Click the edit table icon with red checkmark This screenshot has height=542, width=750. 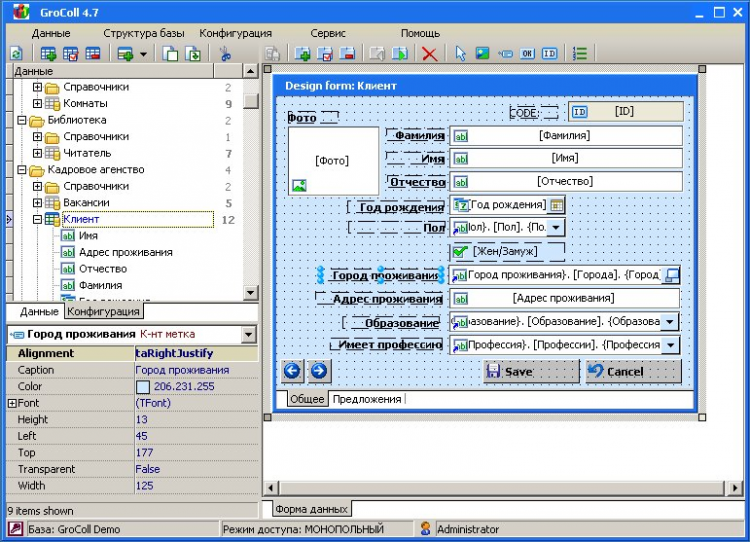click(x=70, y=54)
